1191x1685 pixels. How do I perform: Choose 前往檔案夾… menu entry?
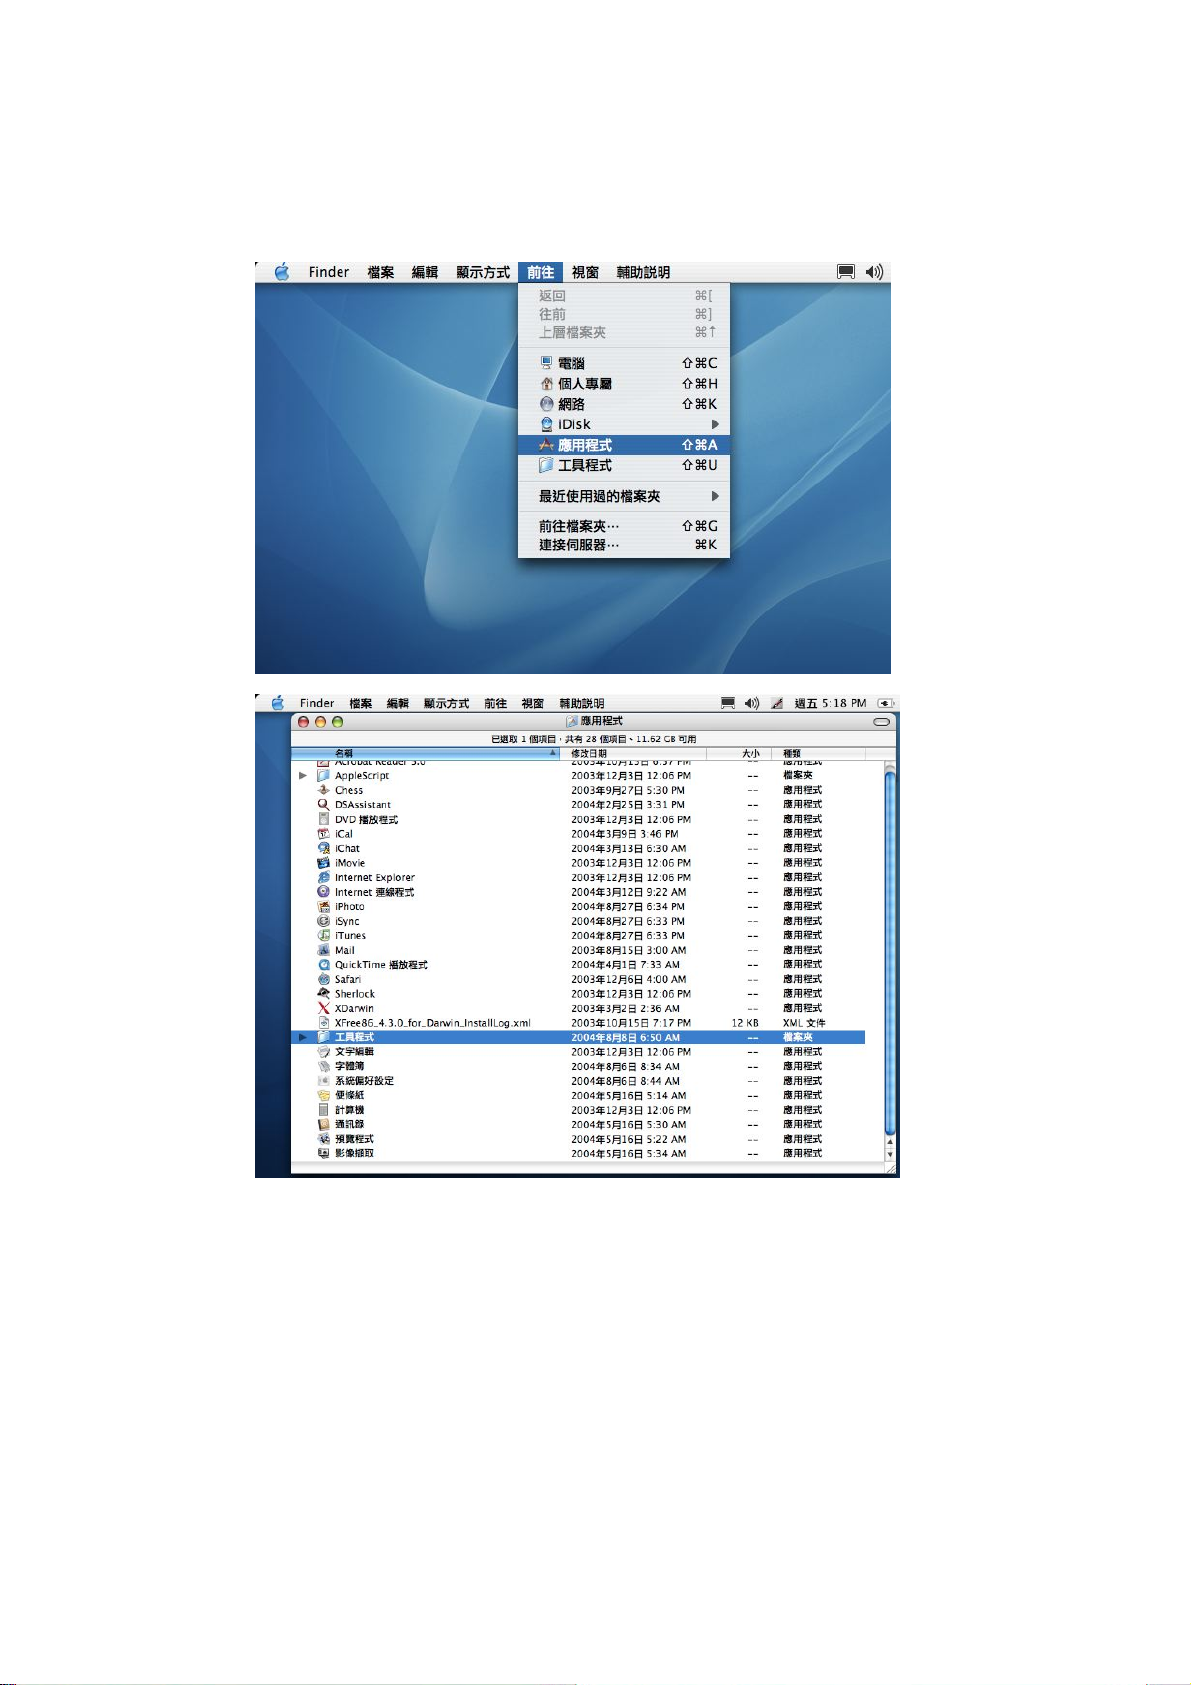tap(624, 526)
